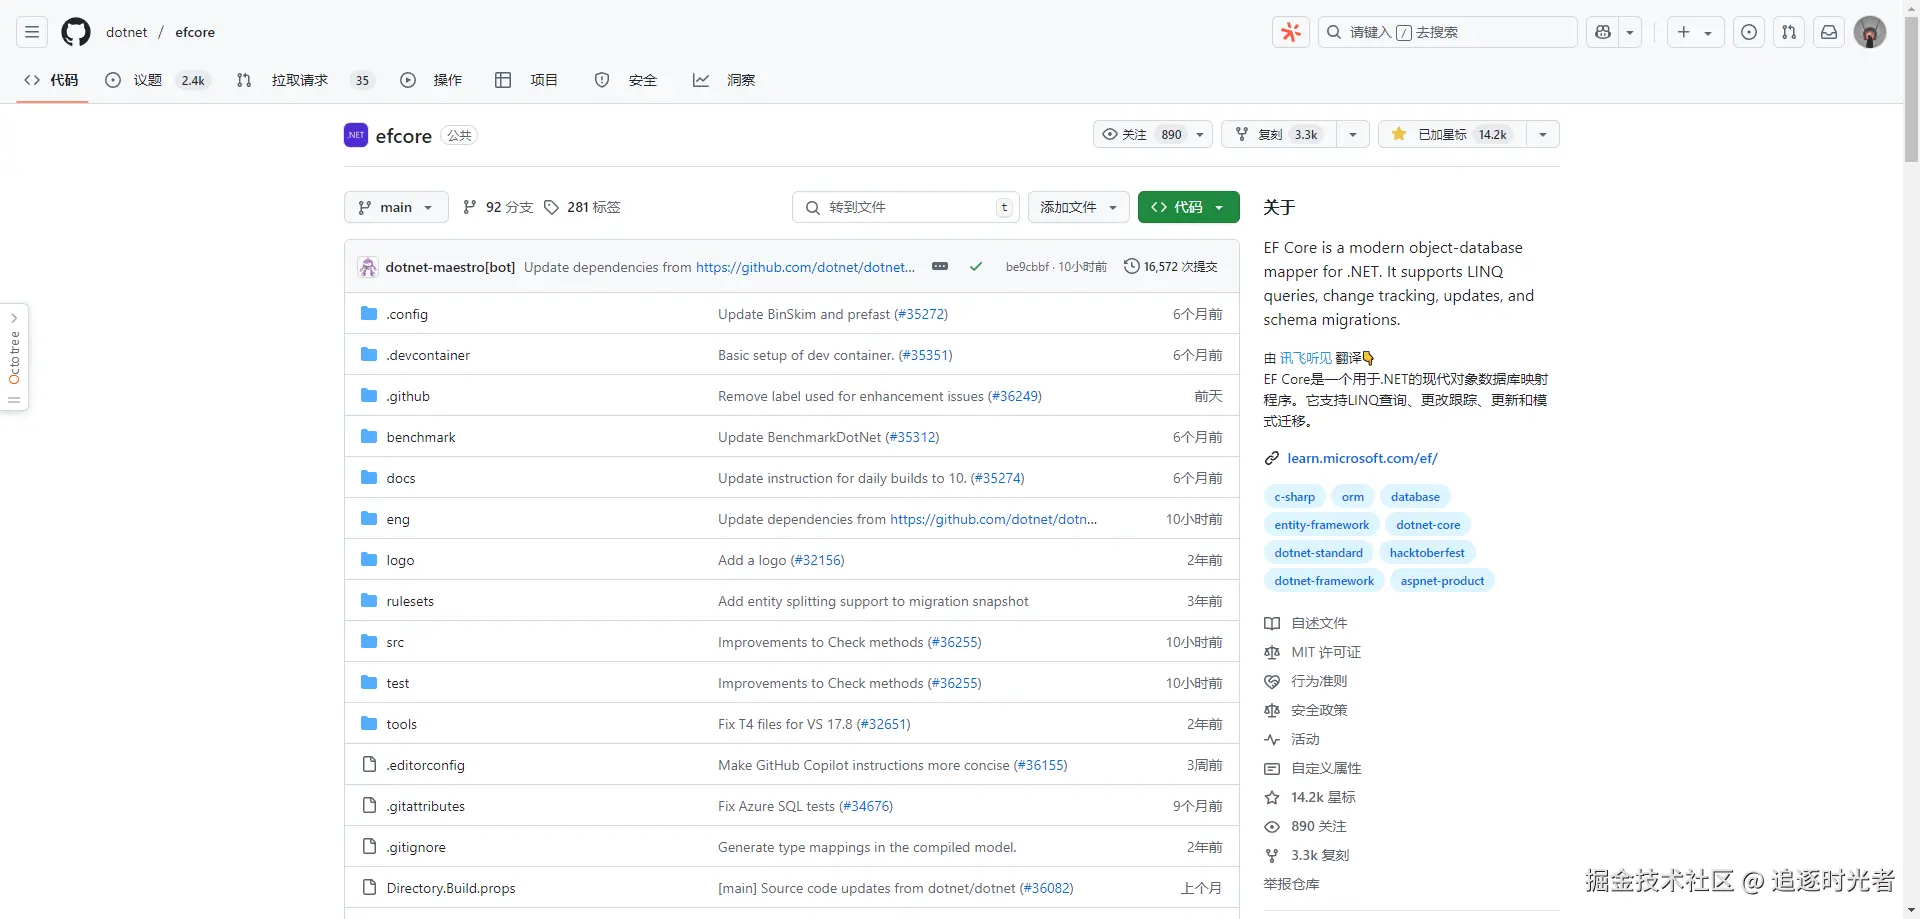Switch to the Actions tab
The height and width of the screenshot is (919, 1920).
(431, 80)
